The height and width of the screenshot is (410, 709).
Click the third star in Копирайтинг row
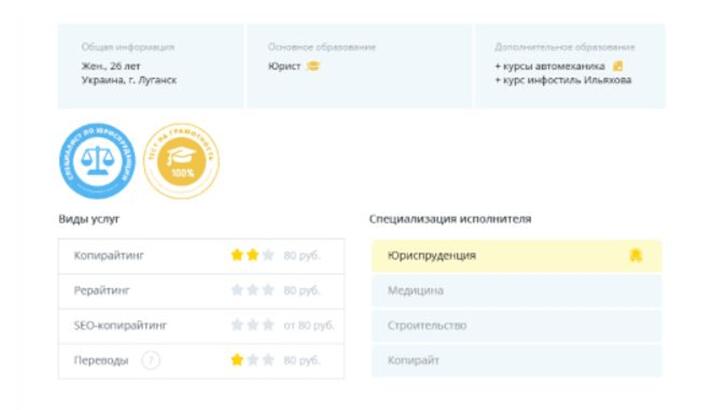click(x=268, y=255)
